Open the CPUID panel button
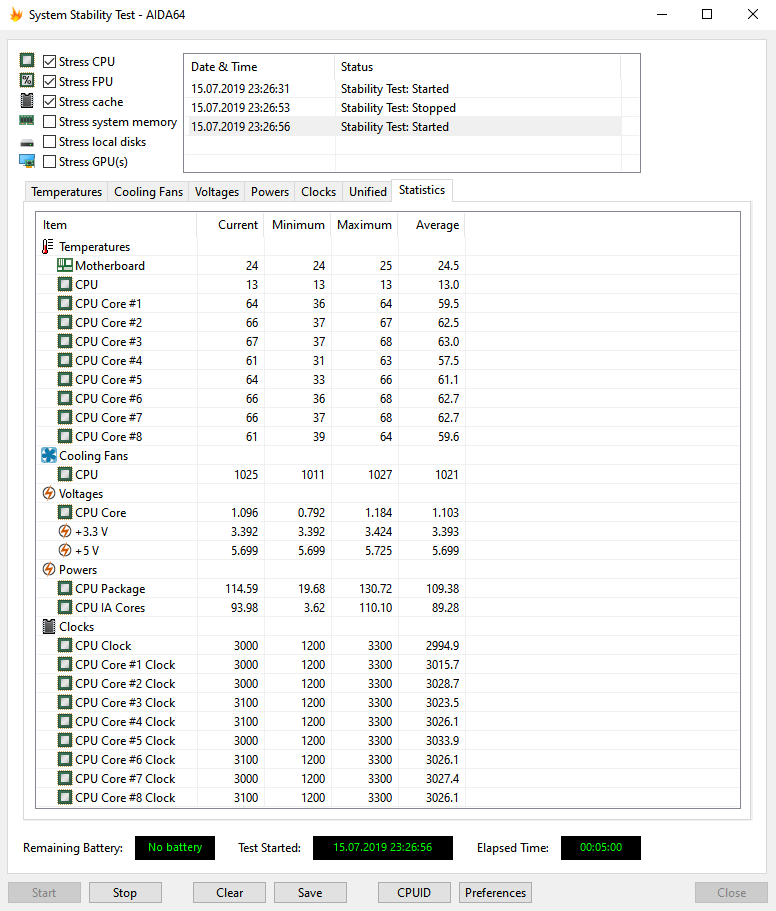 pyautogui.click(x=414, y=892)
